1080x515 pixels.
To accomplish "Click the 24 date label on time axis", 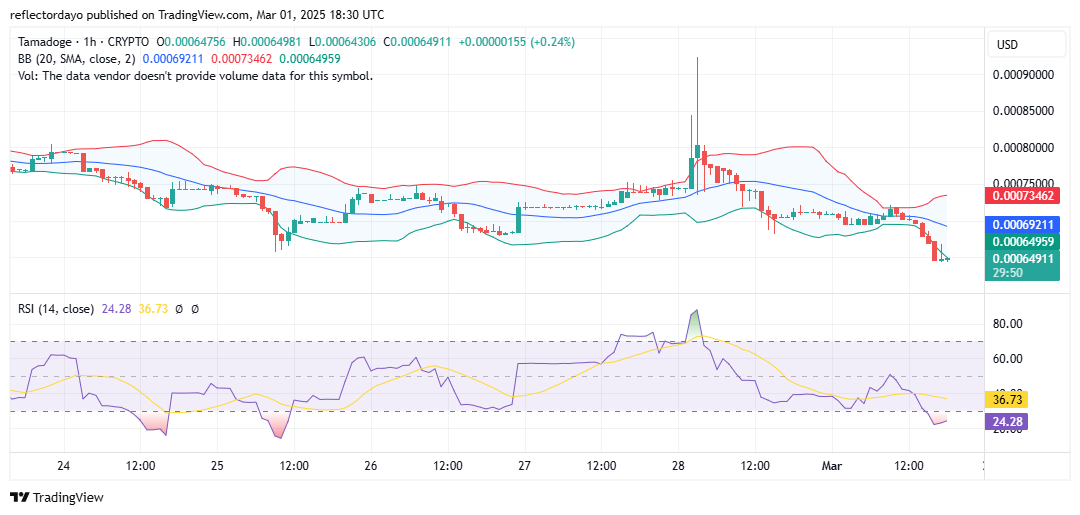I will click(x=63, y=466).
